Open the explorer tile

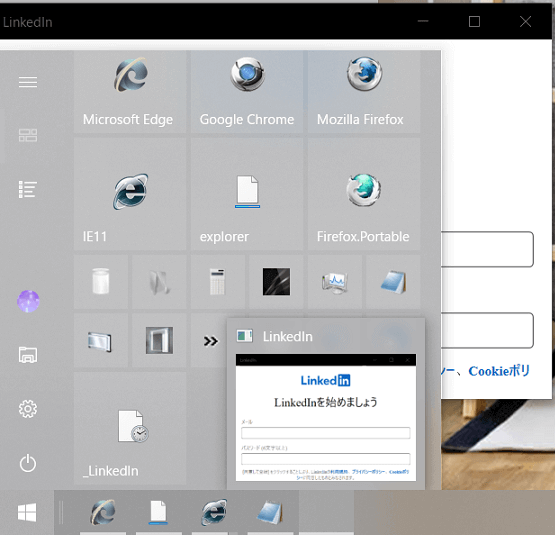tap(247, 194)
